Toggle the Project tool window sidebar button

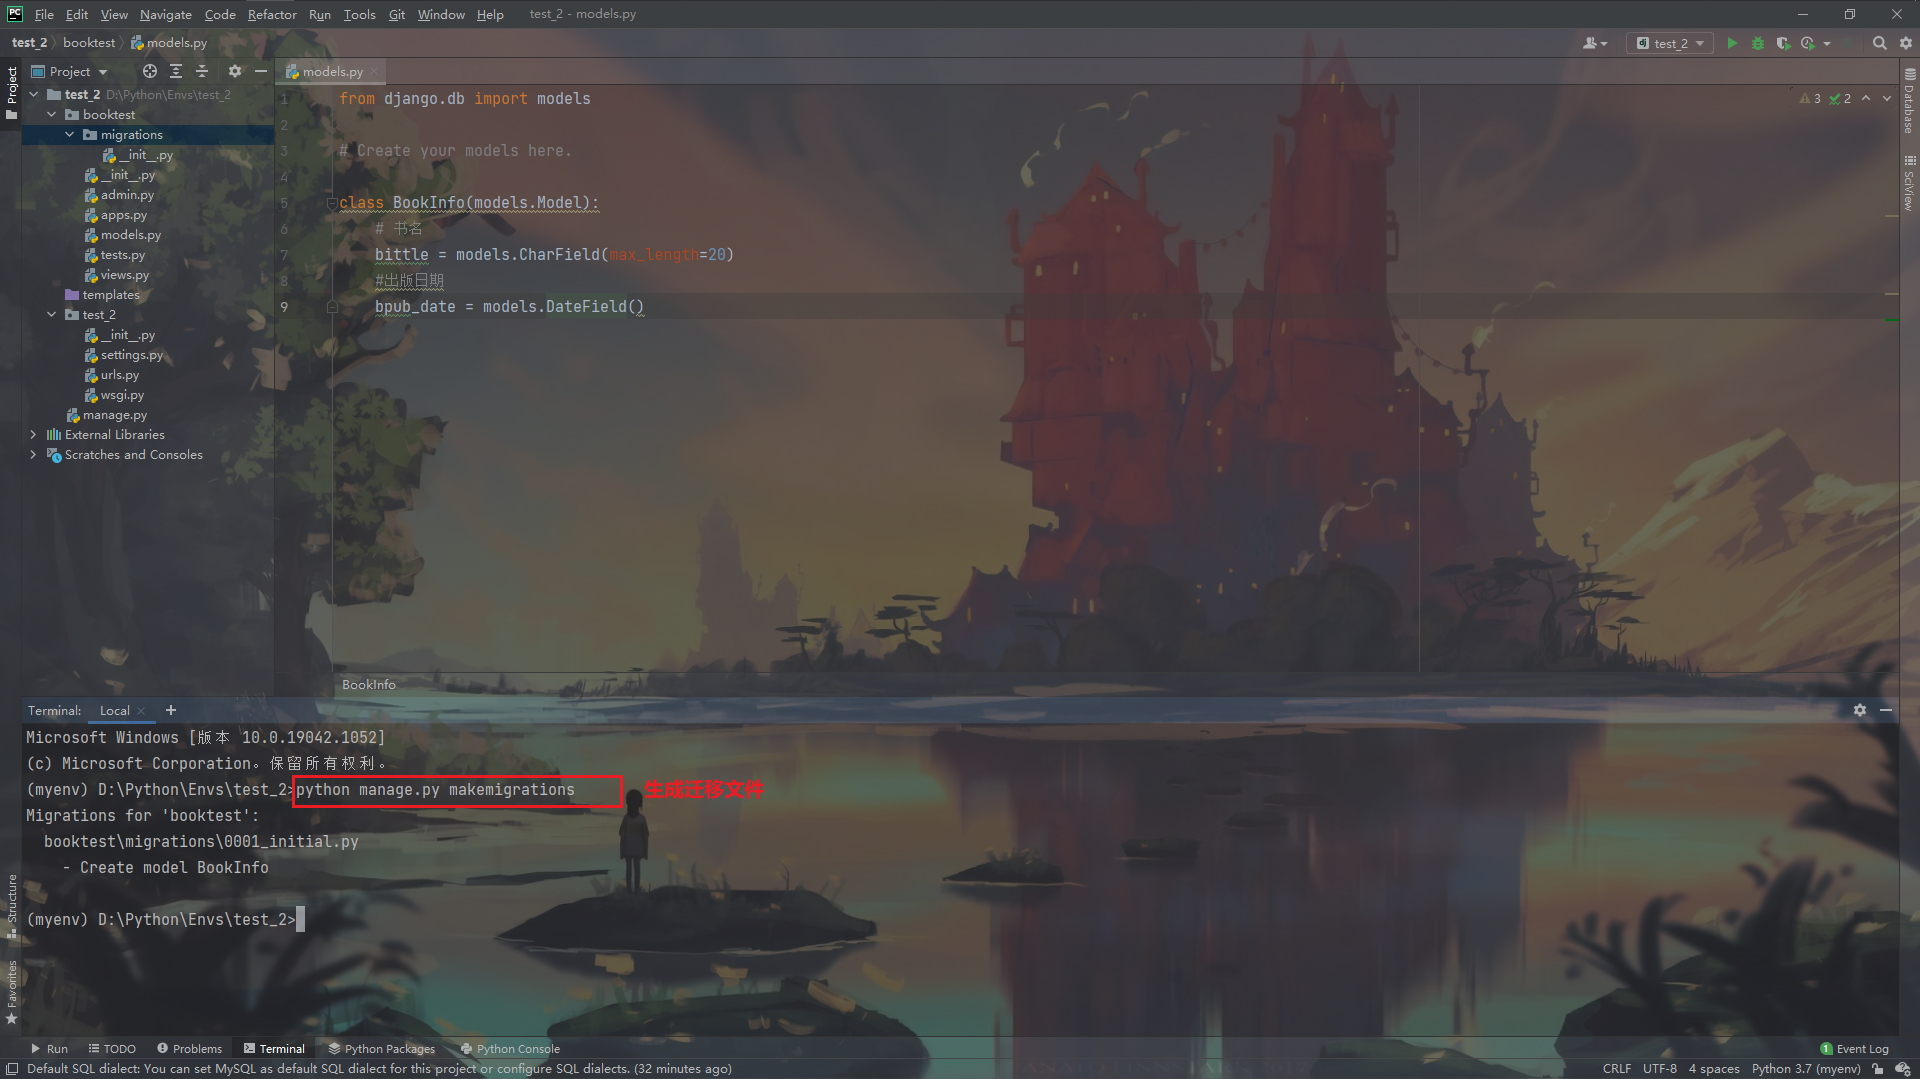coord(11,92)
